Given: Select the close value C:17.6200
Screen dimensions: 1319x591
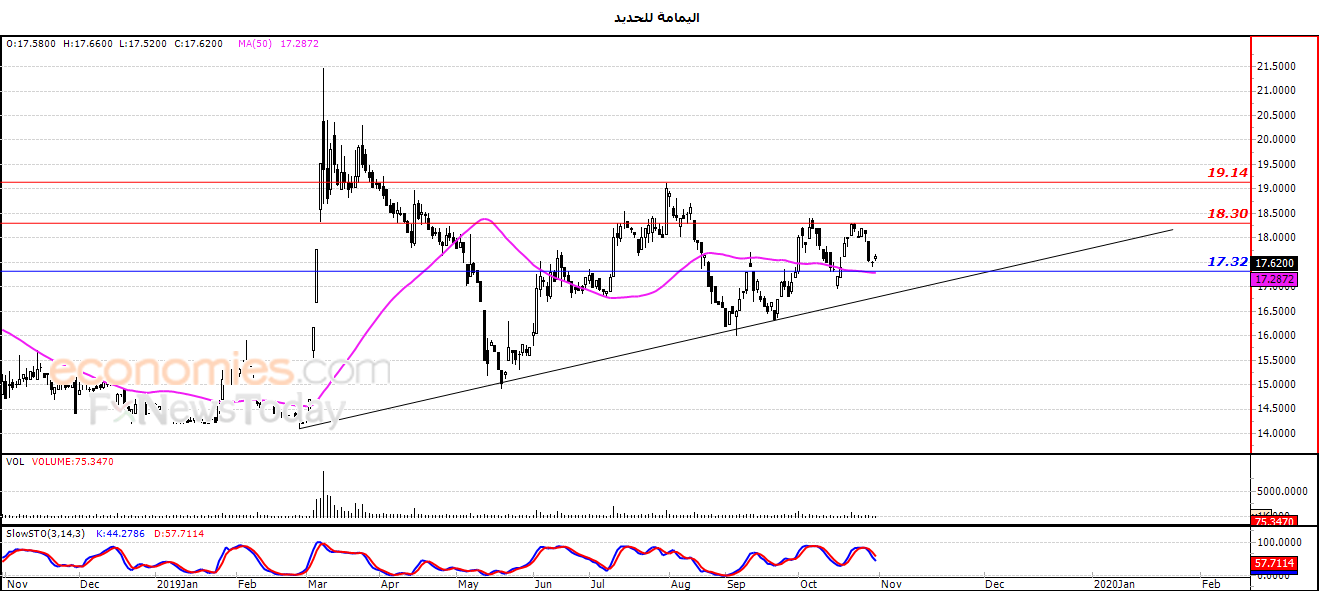Looking at the screenshot, I should 198,44.
